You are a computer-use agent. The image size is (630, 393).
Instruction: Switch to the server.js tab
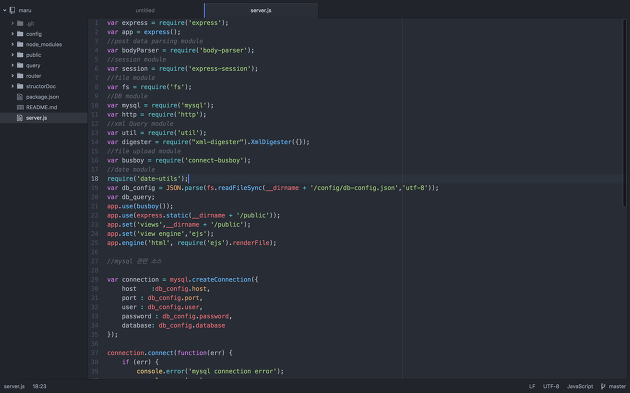(261, 10)
